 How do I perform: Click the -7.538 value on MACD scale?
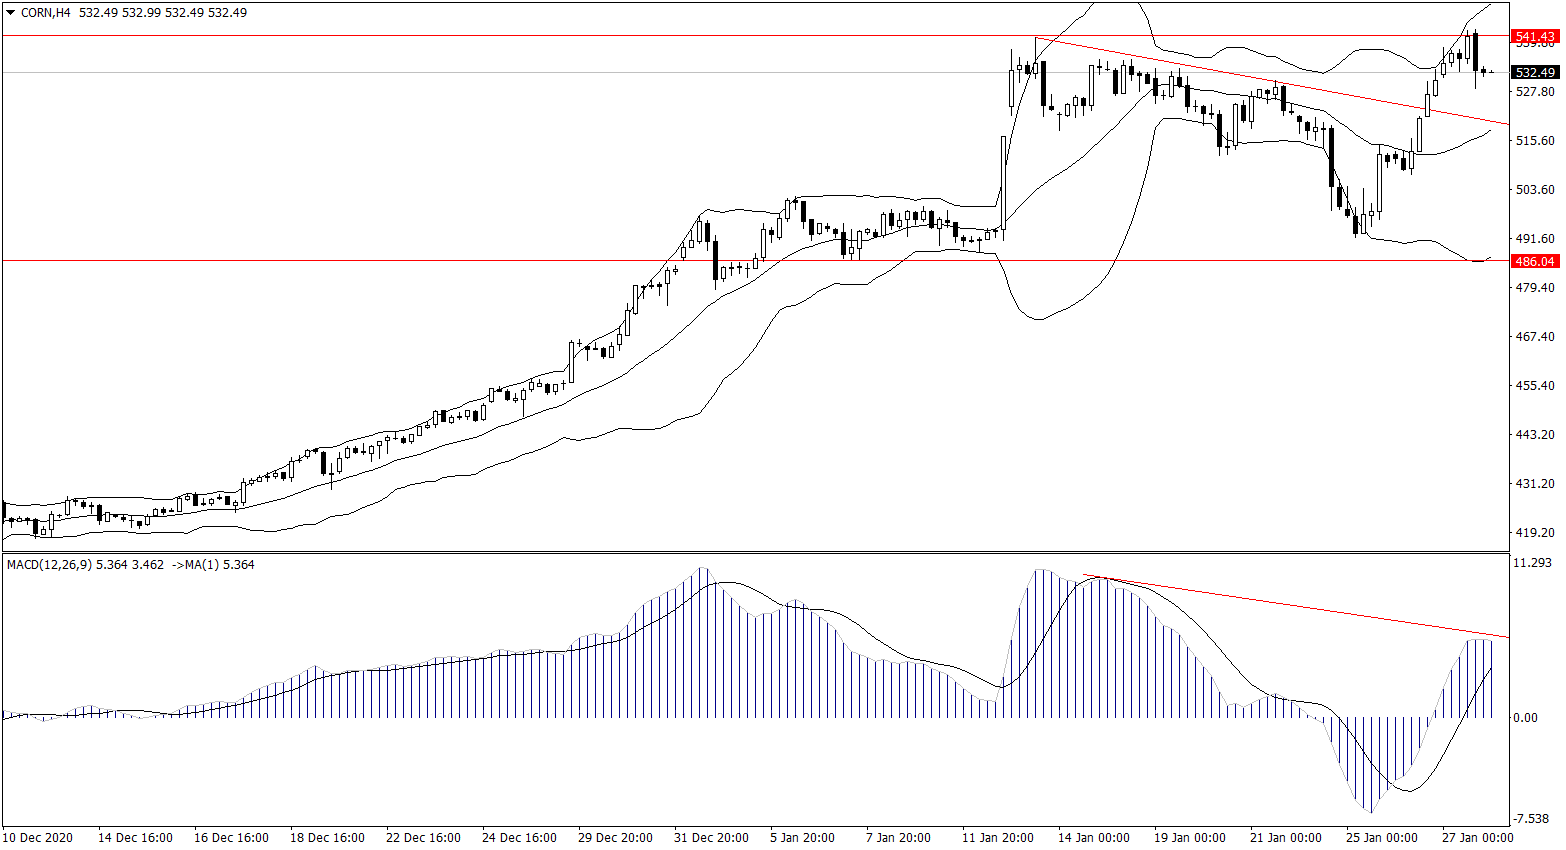coord(1532,819)
